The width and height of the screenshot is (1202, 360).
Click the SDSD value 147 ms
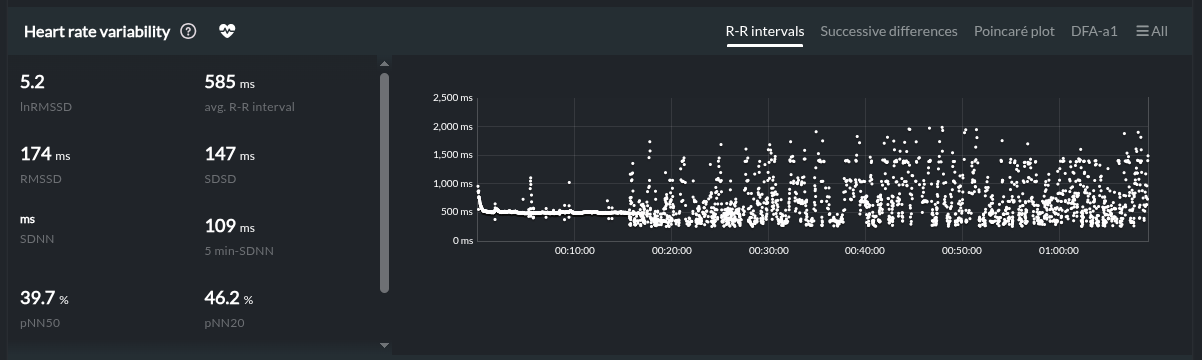click(230, 155)
